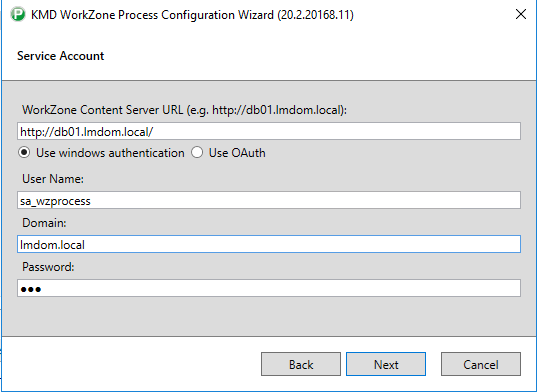Screen dimensions: 537x392
Task: Select the Use windows authentication radio button
Action: [x=24, y=153]
